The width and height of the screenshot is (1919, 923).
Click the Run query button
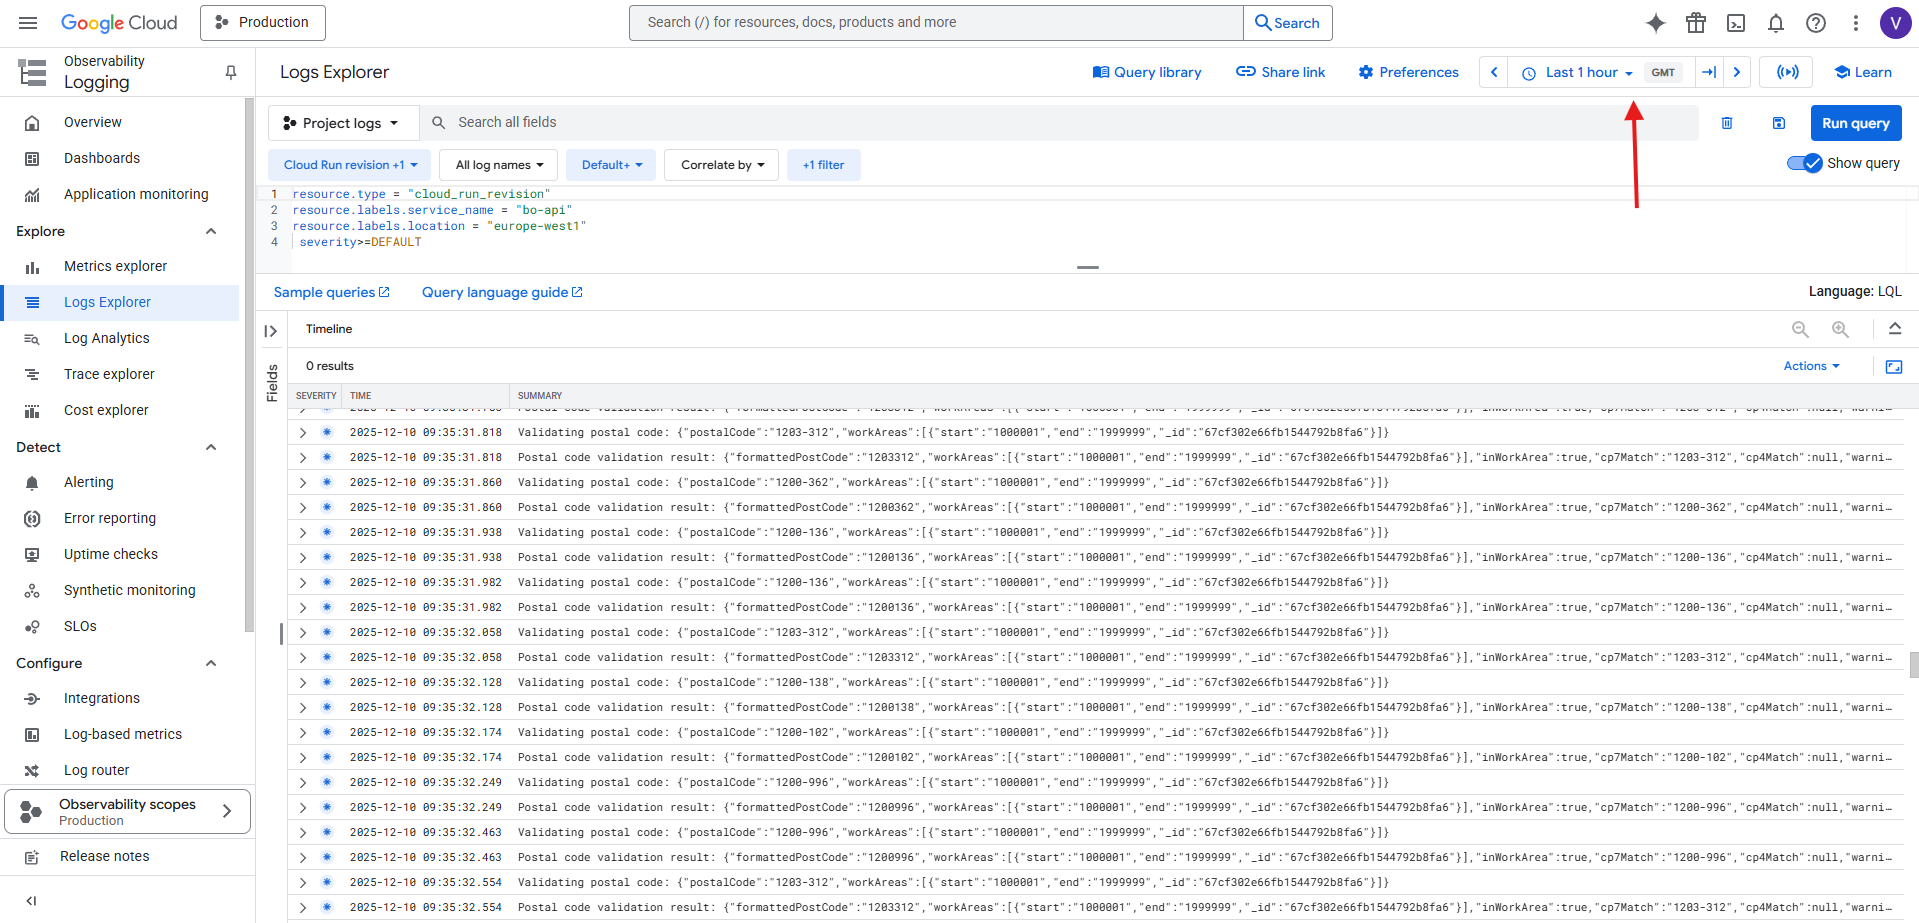click(x=1855, y=123)
